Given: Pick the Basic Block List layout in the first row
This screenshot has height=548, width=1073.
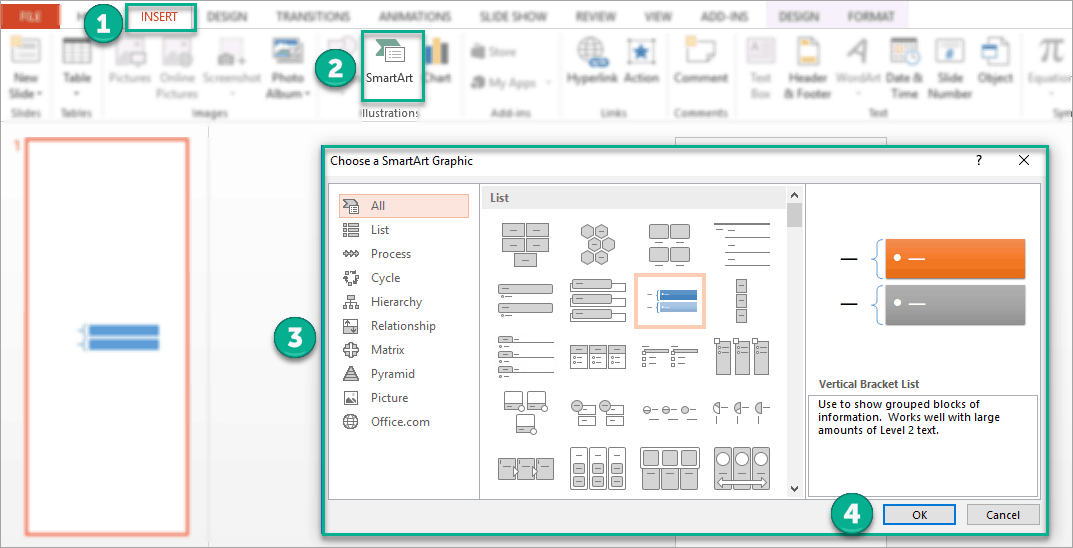Looking at the screenshot, I should click(526, 244).
